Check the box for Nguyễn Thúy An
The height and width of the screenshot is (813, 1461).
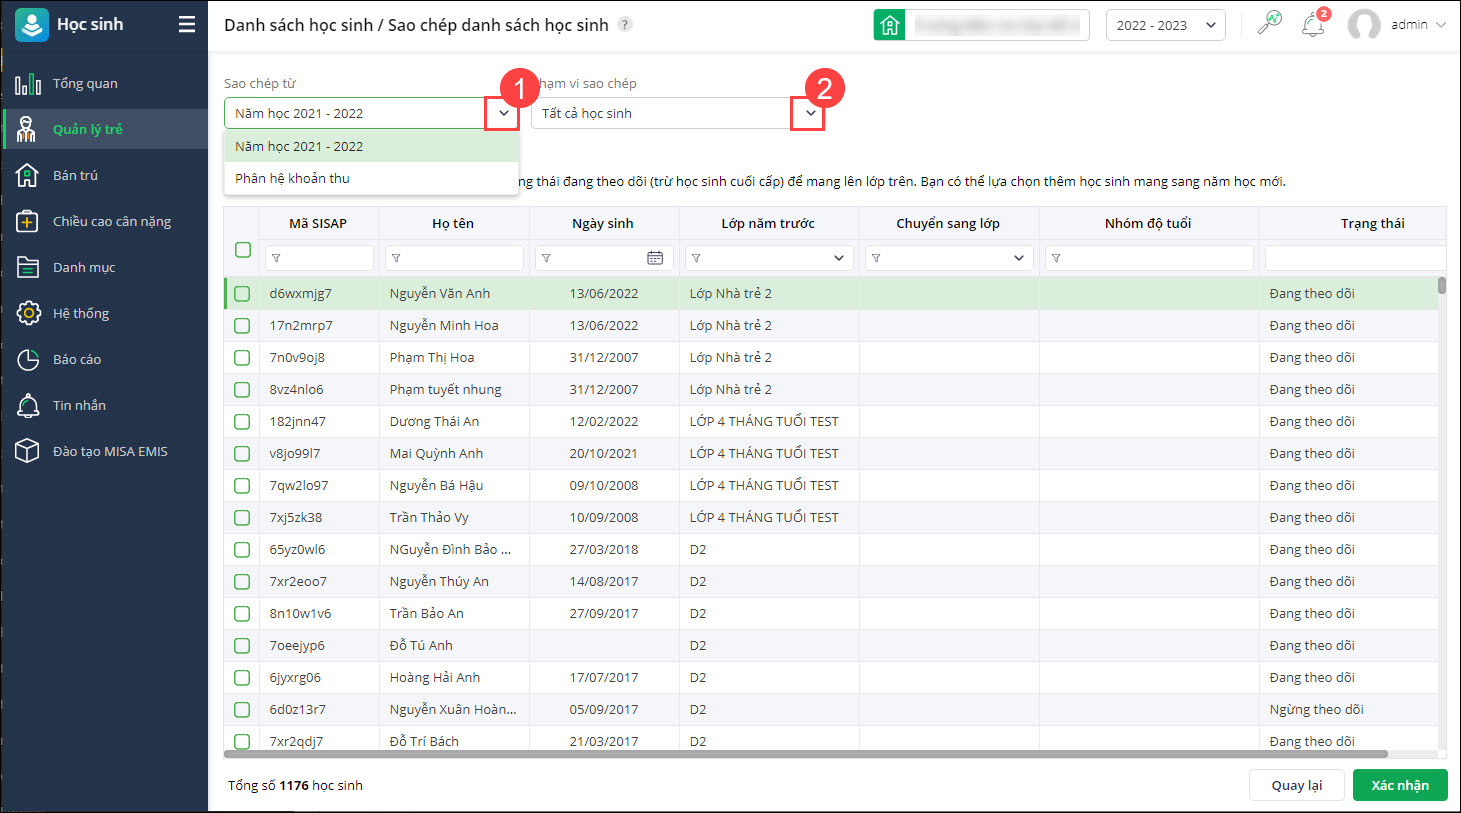pyautogui.click(x=242, y=582)
